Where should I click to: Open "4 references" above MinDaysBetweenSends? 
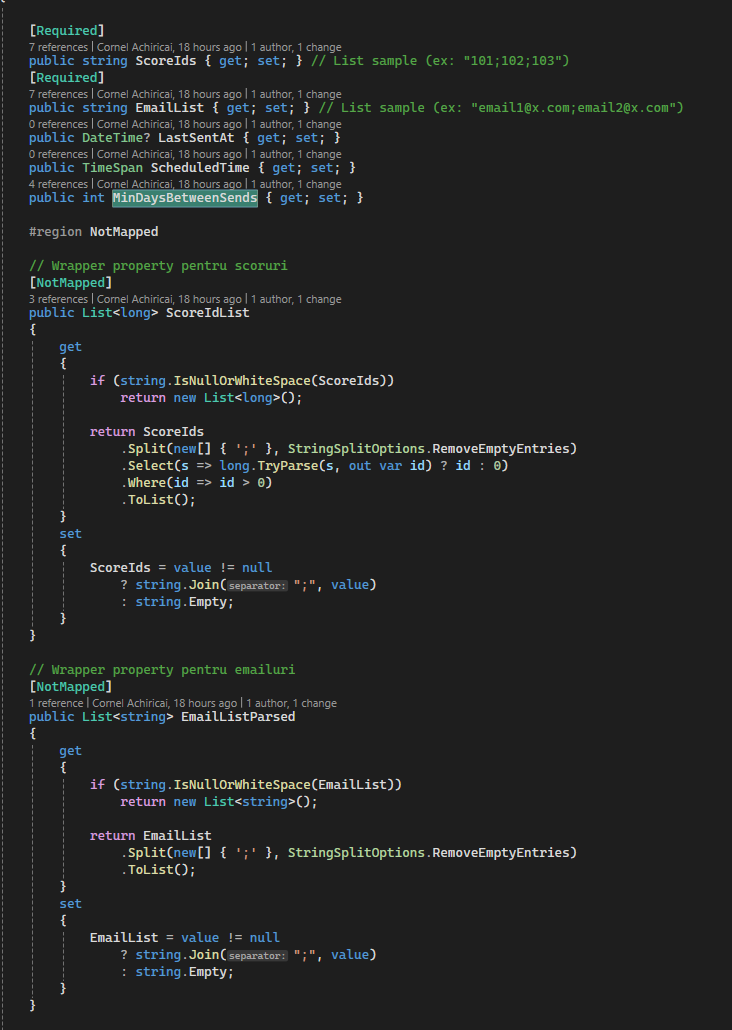(x=59, y=184)
